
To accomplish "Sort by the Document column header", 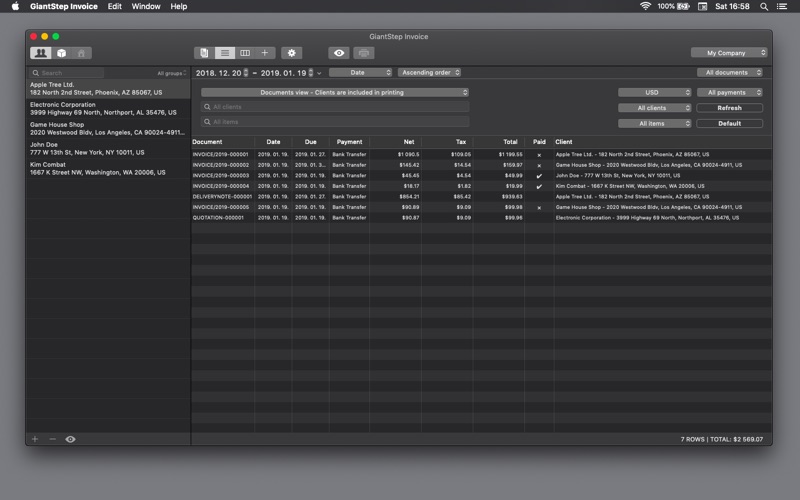I will point(223,142).
